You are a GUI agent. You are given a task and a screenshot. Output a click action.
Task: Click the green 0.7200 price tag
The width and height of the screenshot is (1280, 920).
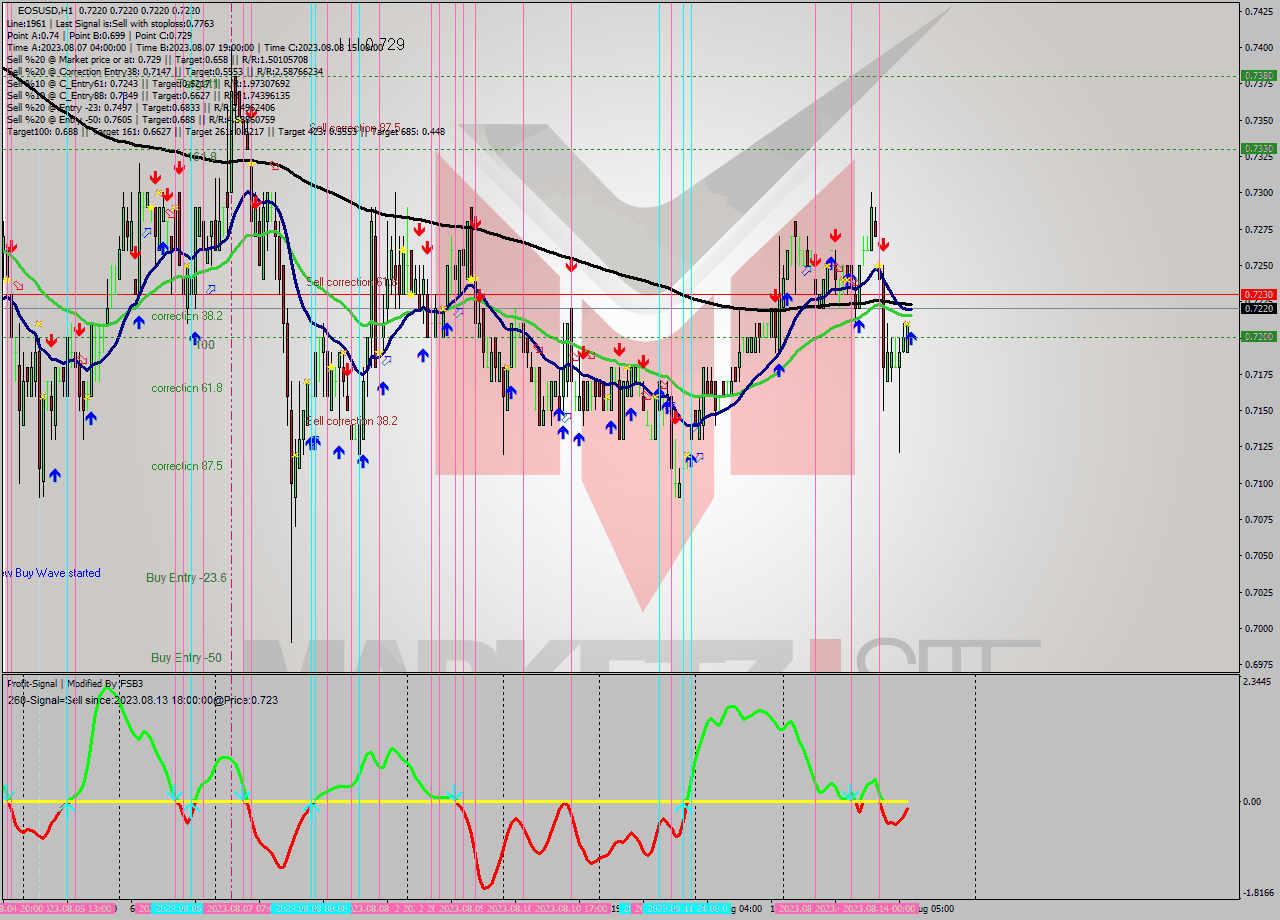point(1257,337)
